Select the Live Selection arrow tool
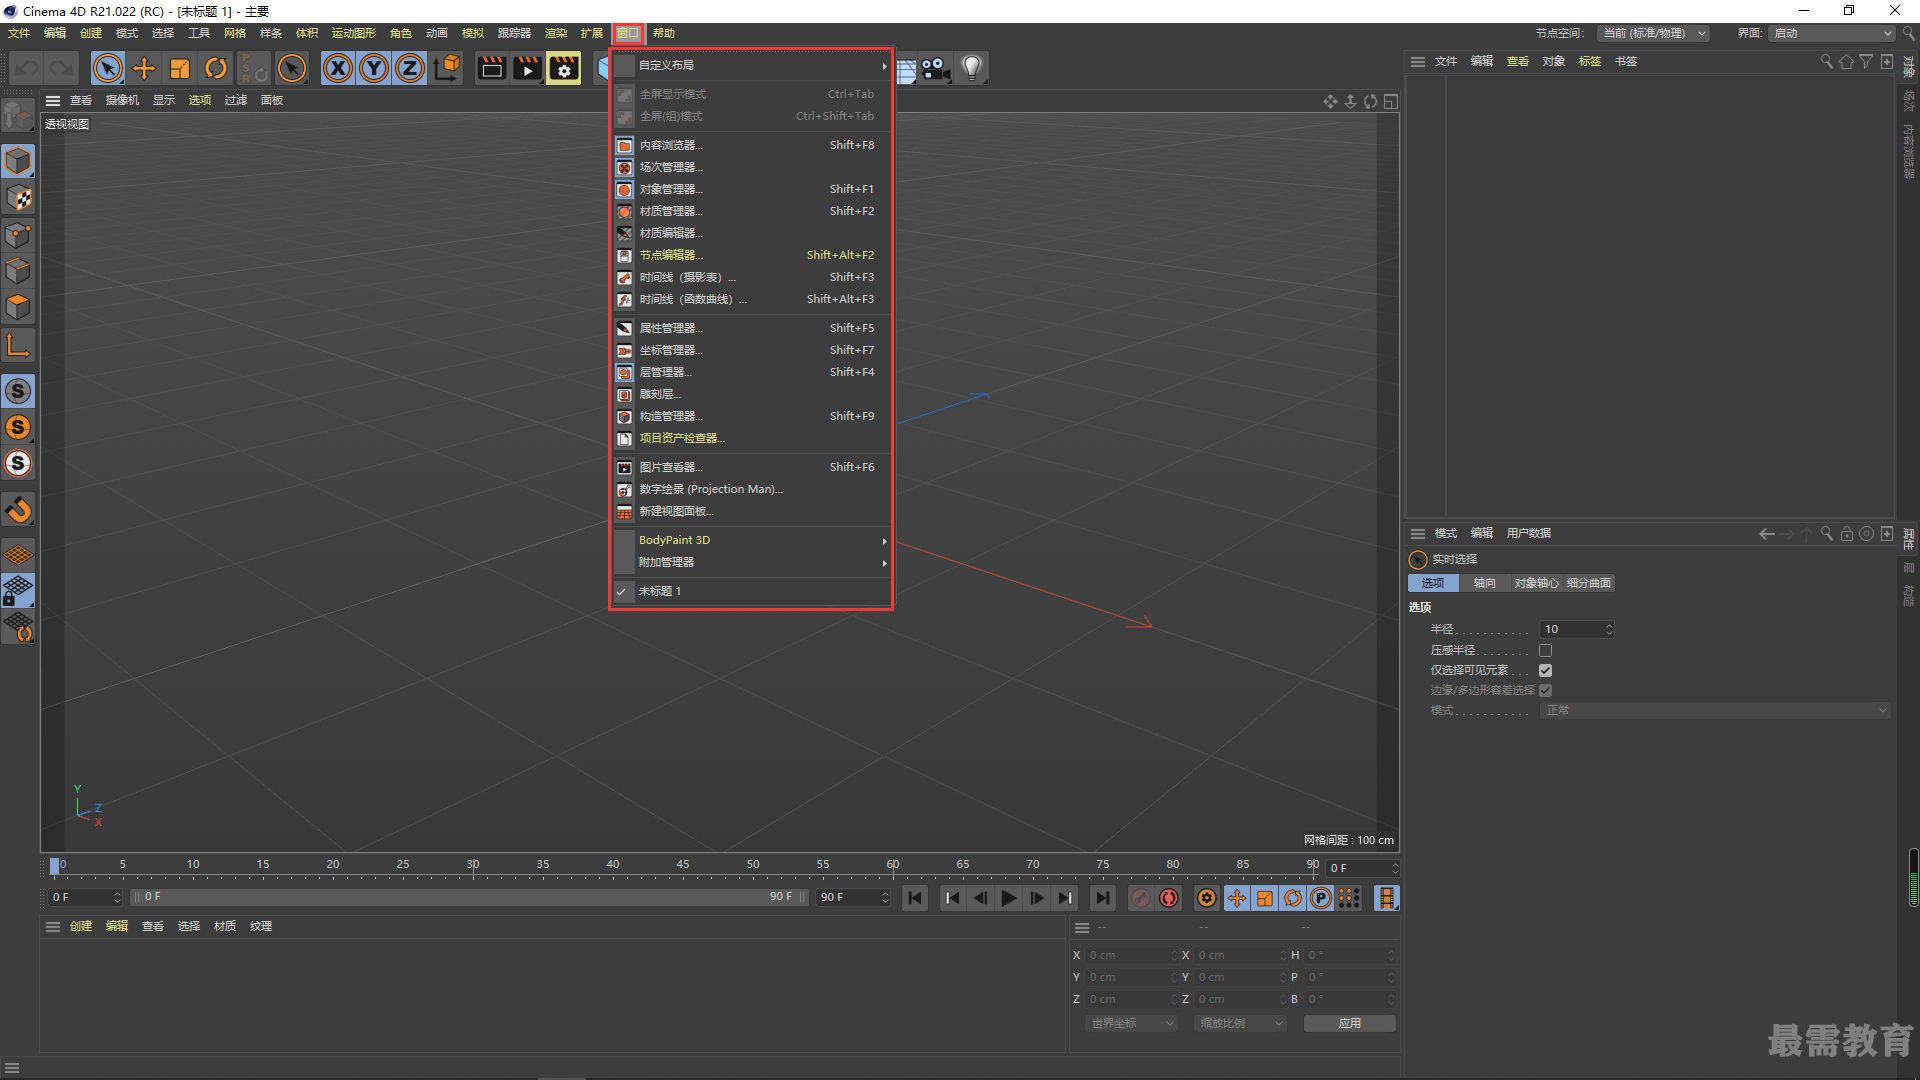 tap(107, 68)
